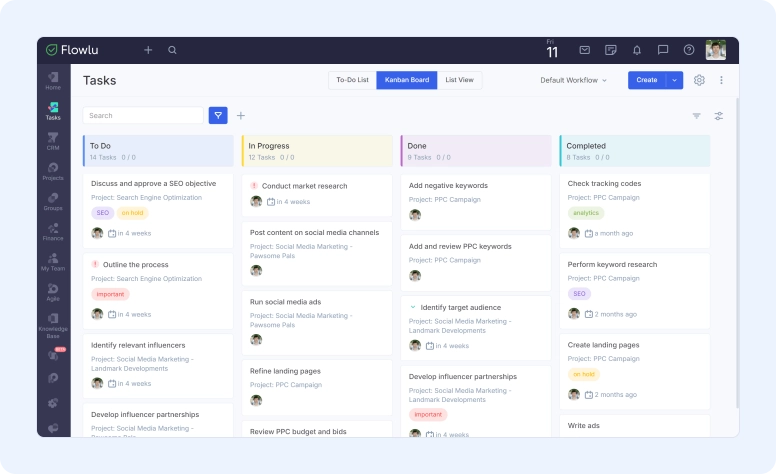Image resolution: width=776 pixels, height=474 pixels.
Task: Click the assignee avatar on Add negative keywords
Action: tap(415, 215)
